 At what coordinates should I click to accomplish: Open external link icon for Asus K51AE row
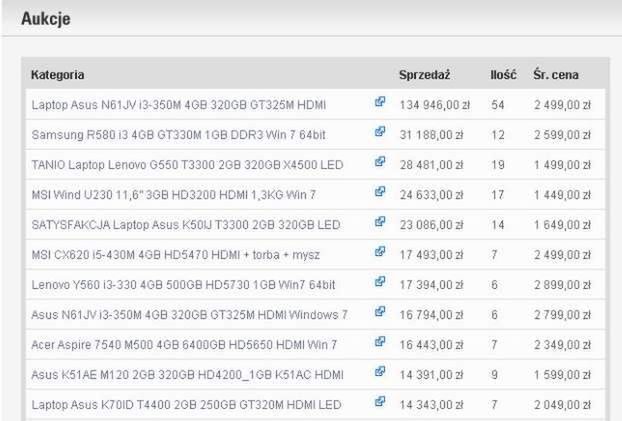pyautogui.click(x=380, y=371)
